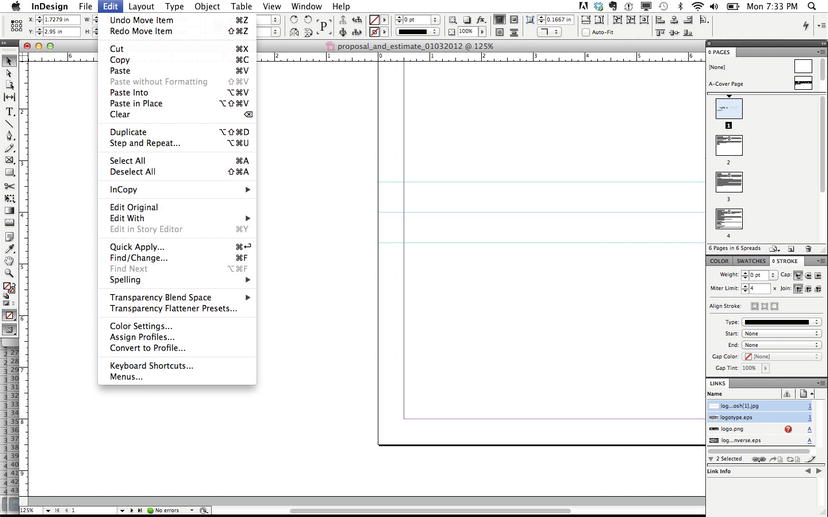Toggle Align Stroke to Center
The height and width of the screenshot is (517, 828).
pyautogui.click(x=755, y=306)
